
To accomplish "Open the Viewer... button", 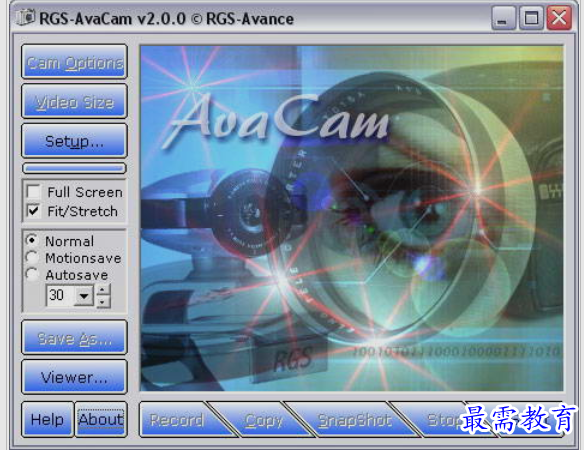I will pyautogui.click(x=74, y=377).
